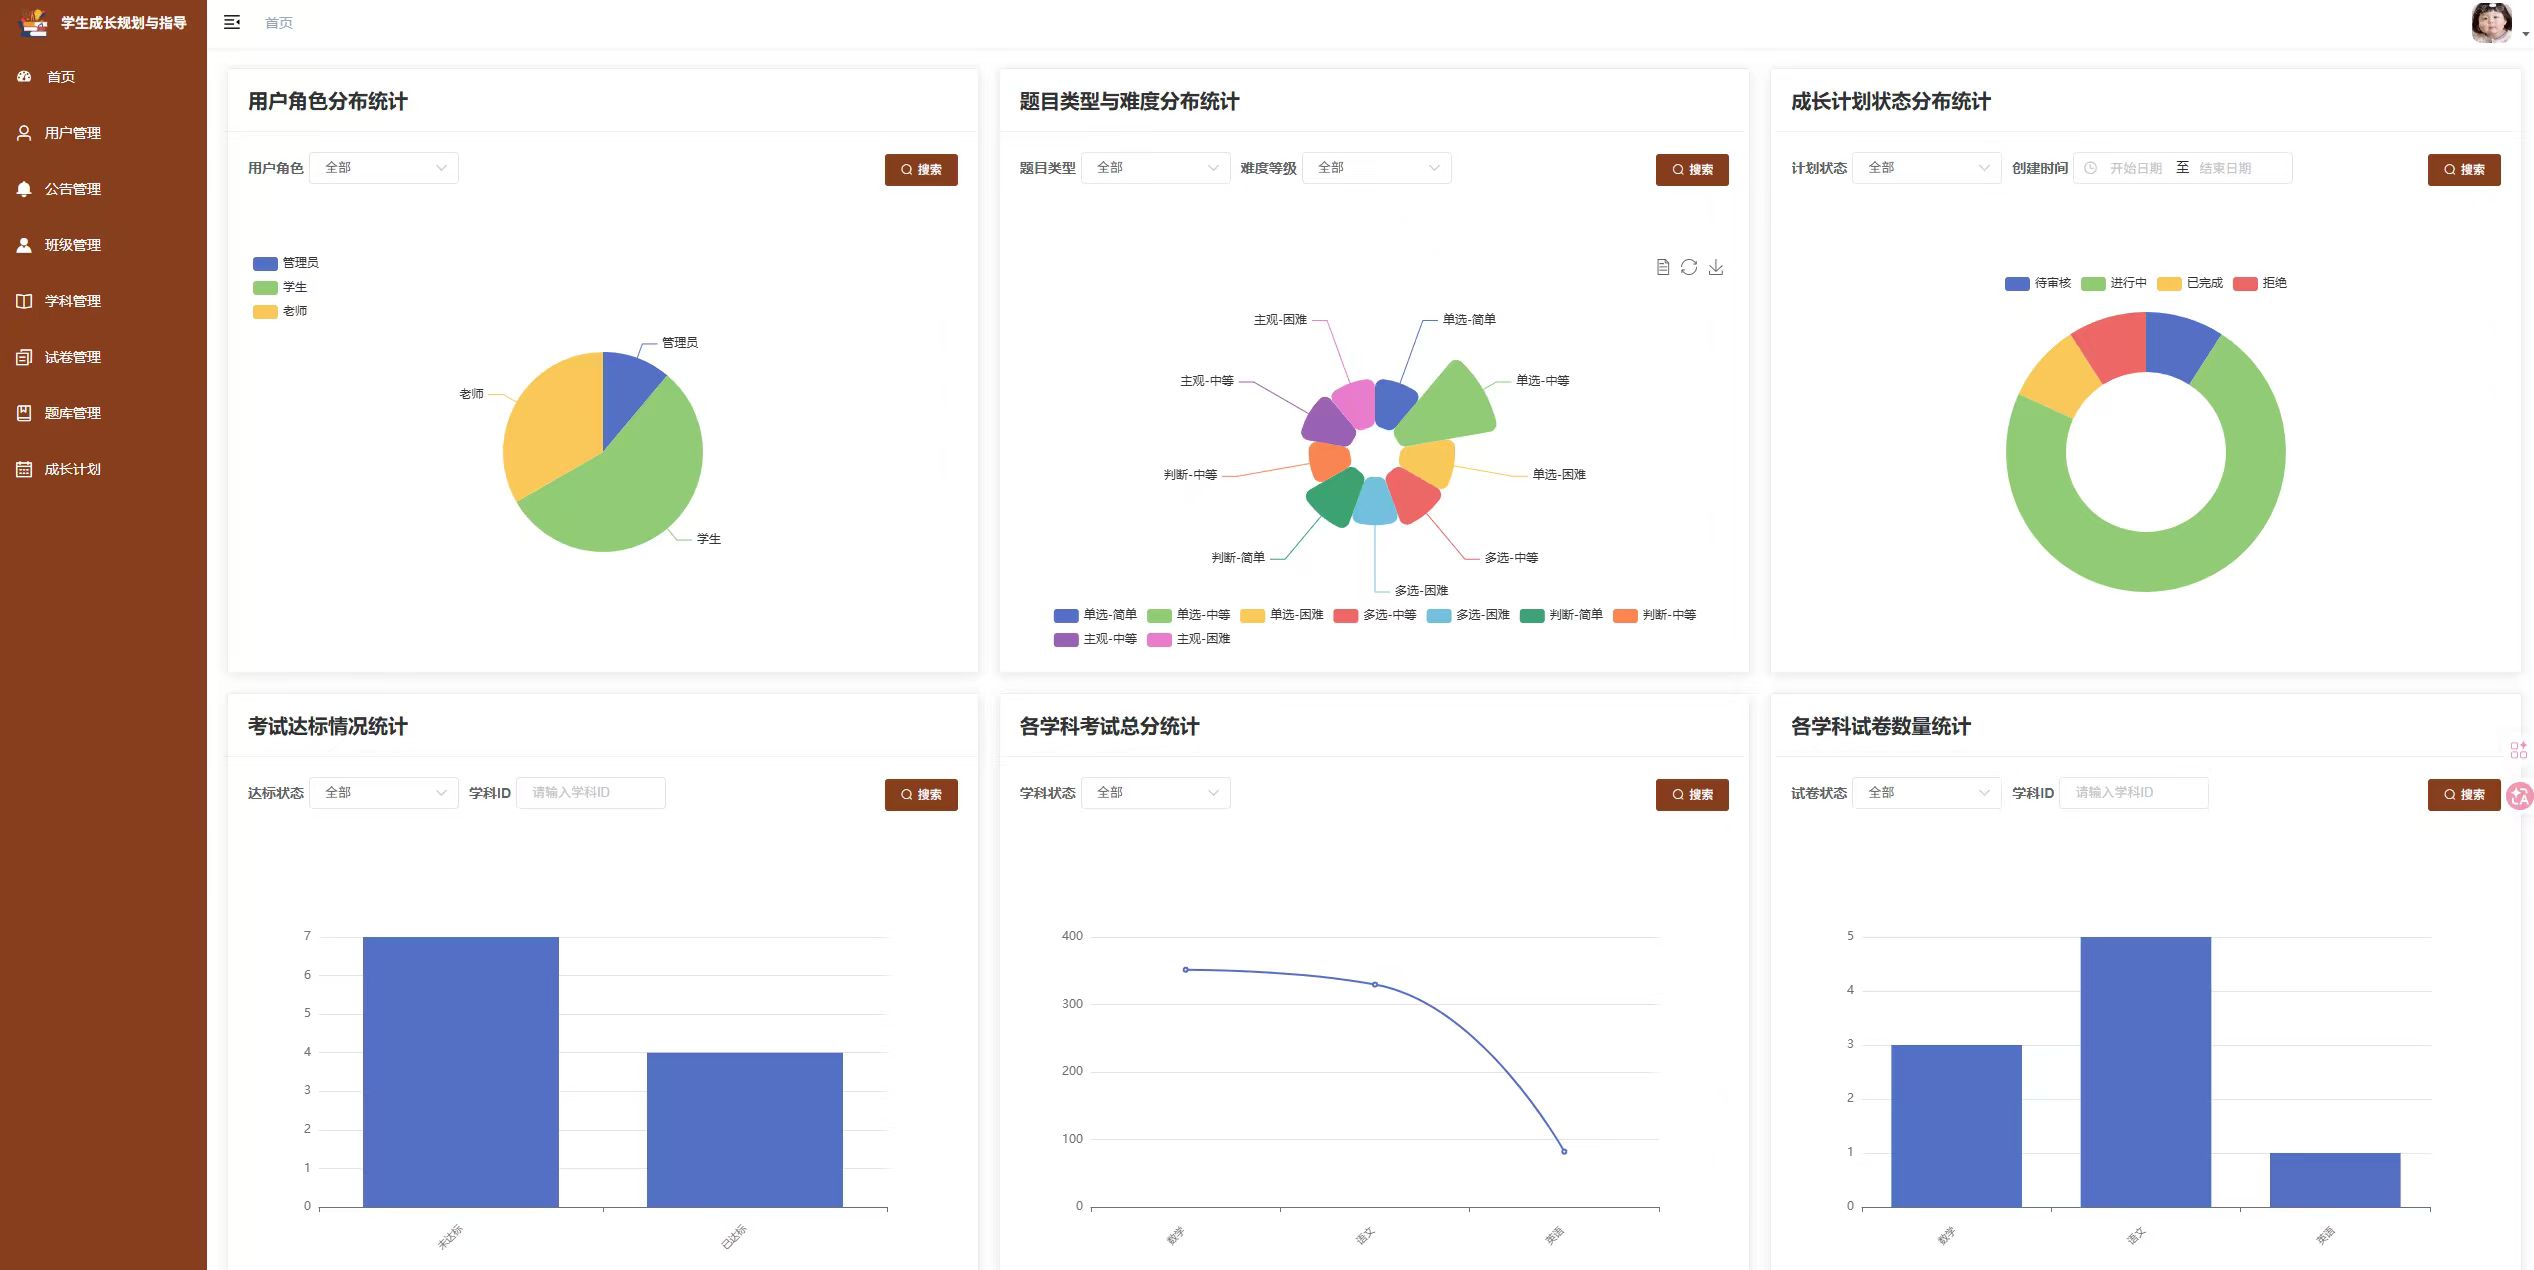Image resolution: width=2534 pixels, height=1270 pixels.
Task: Expand the 用户角色 dropdown
Action: point(384,168)
